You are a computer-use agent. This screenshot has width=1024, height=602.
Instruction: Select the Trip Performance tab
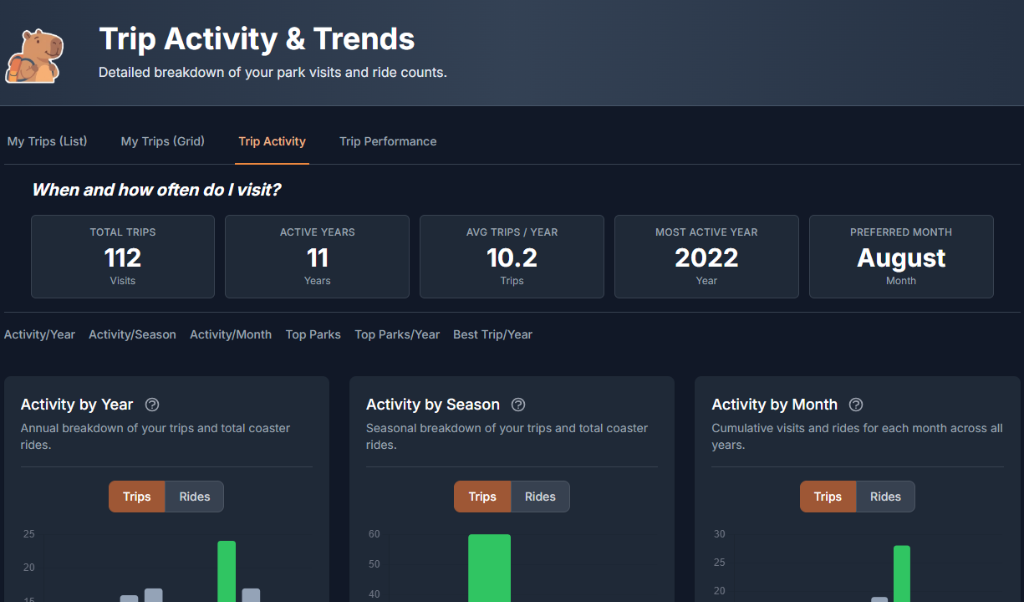(x=388, y=141)
